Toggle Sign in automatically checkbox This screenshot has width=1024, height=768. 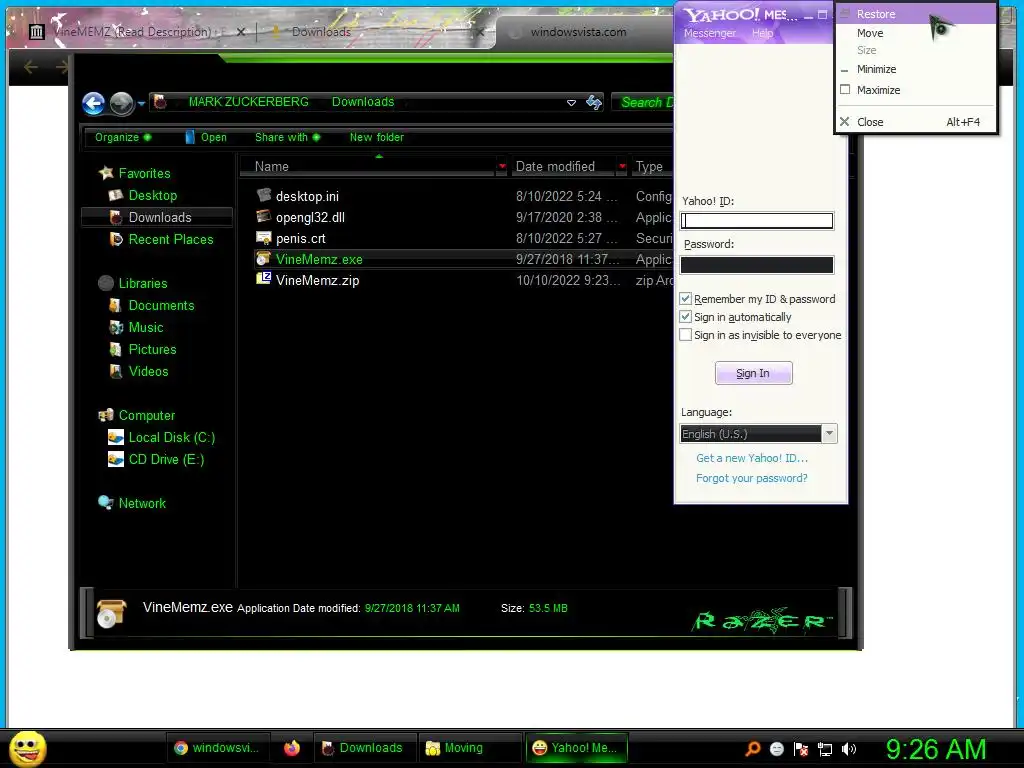coord(685,317)
